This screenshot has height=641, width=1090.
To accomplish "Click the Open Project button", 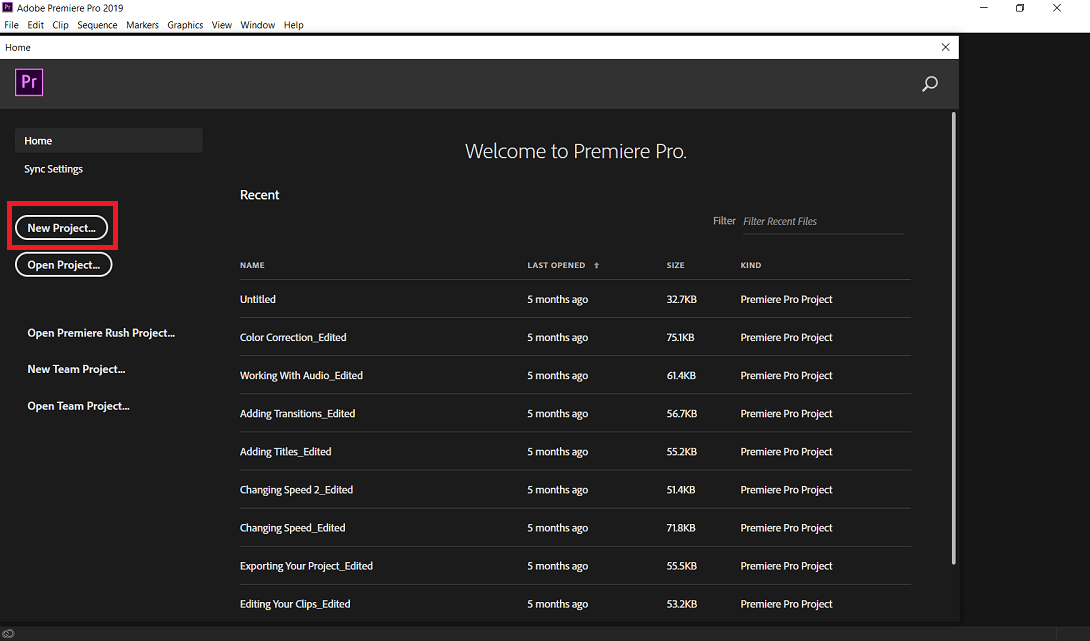I will (63, 265).
